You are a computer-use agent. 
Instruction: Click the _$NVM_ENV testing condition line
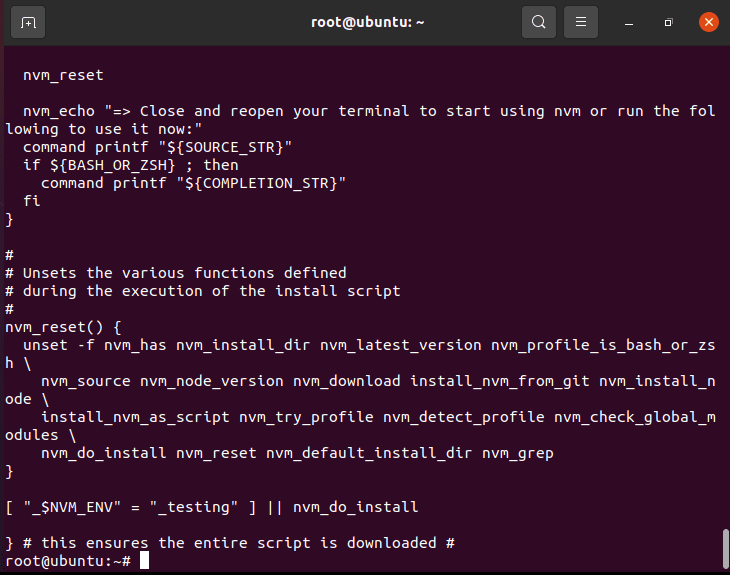211,507
